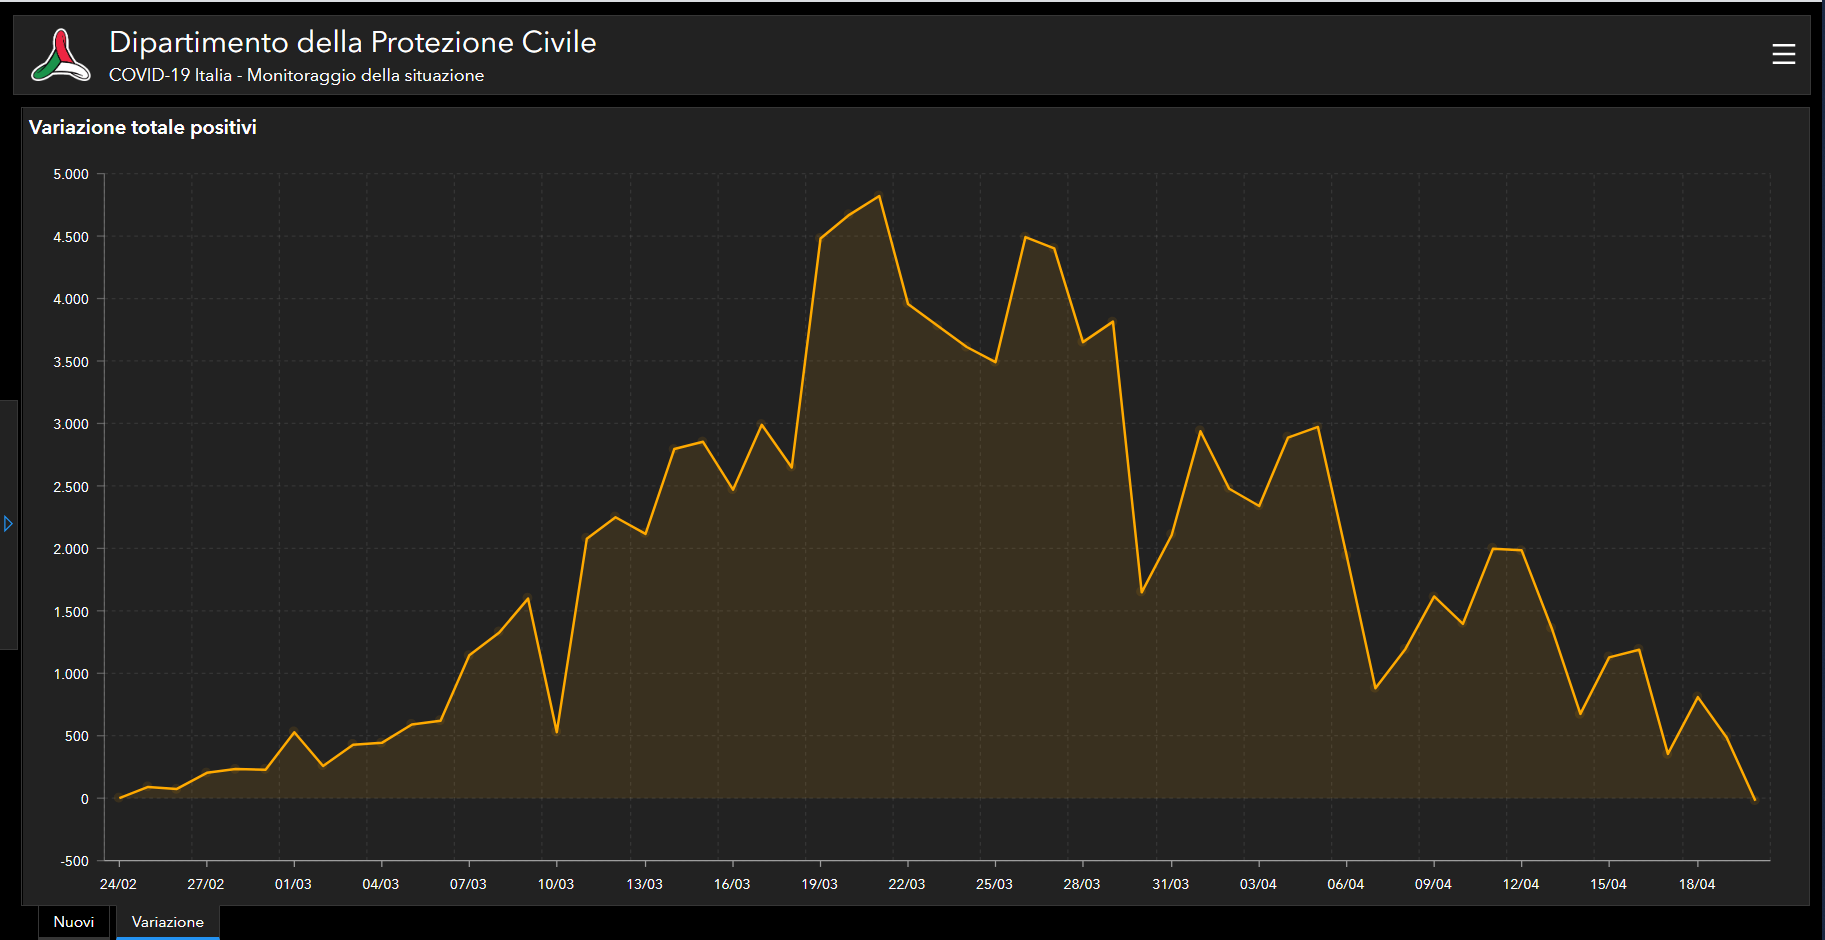This screenshot has width=1825, height=940.
Task: Open the hamburger menu icon
Action: click(x=1783, y=54)
